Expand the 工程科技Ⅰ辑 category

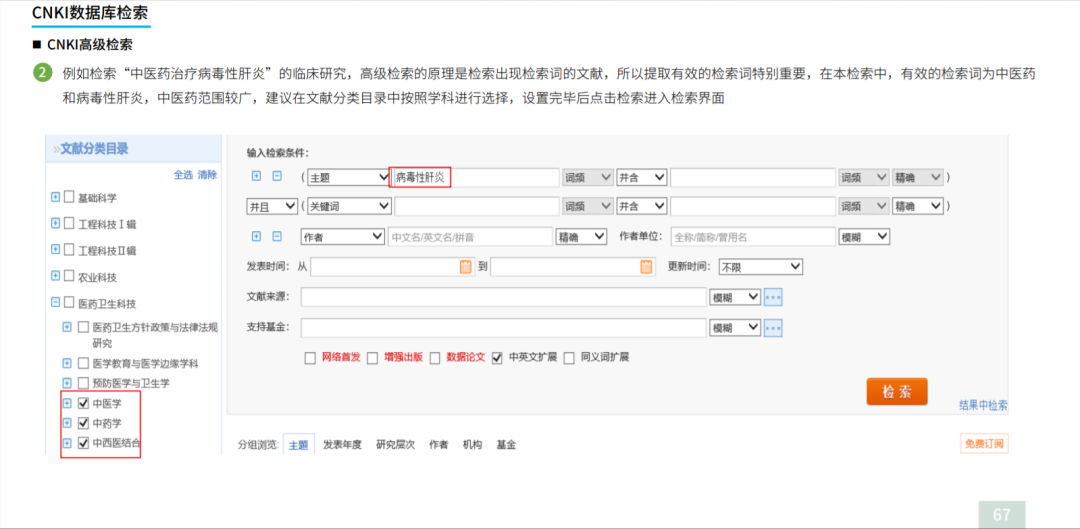pos(56,223)
